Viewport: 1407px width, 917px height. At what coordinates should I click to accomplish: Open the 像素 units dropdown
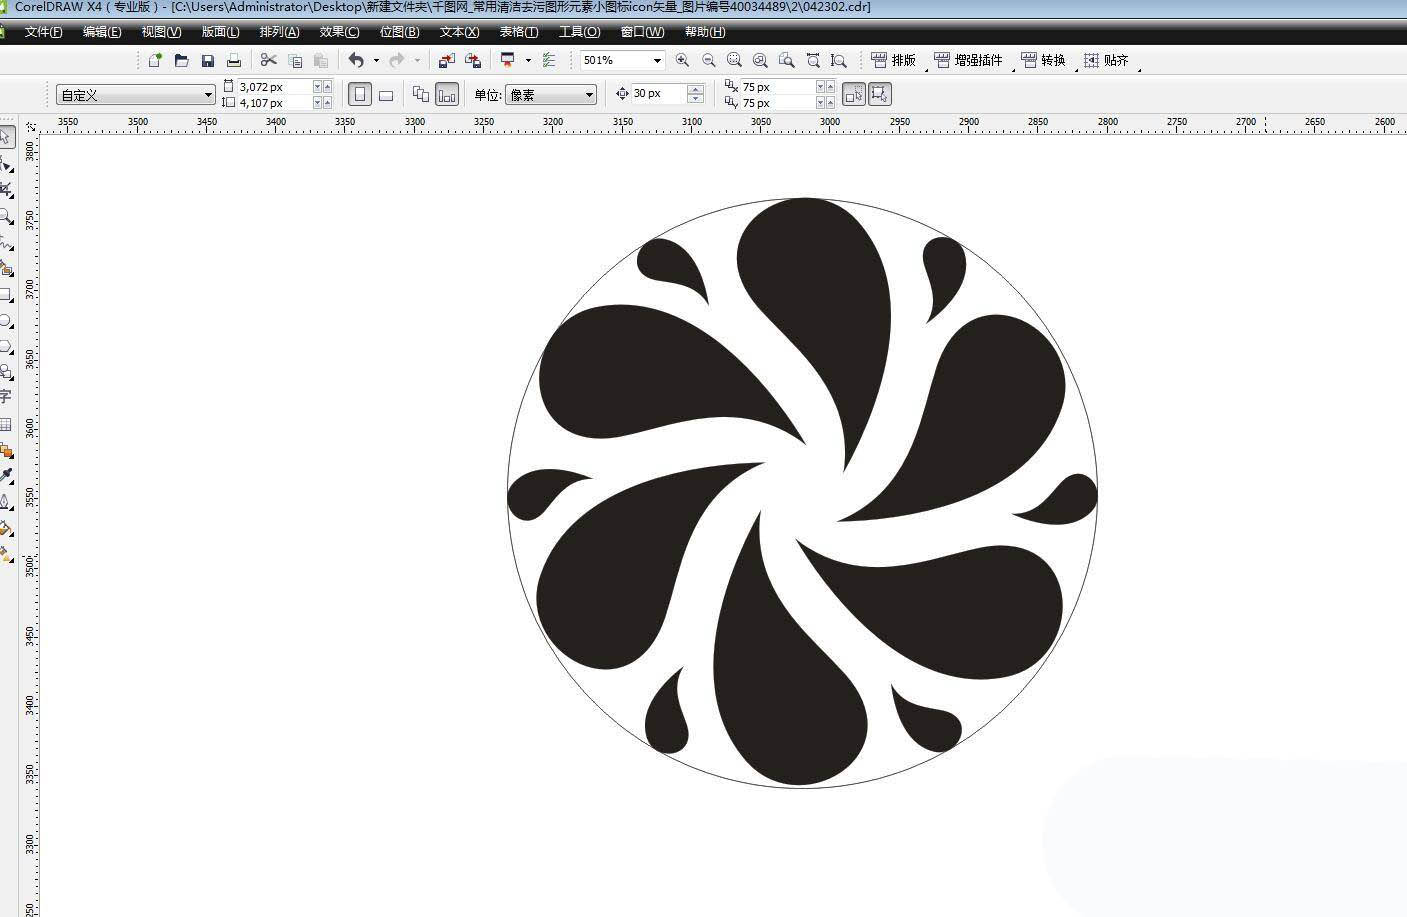589,95
